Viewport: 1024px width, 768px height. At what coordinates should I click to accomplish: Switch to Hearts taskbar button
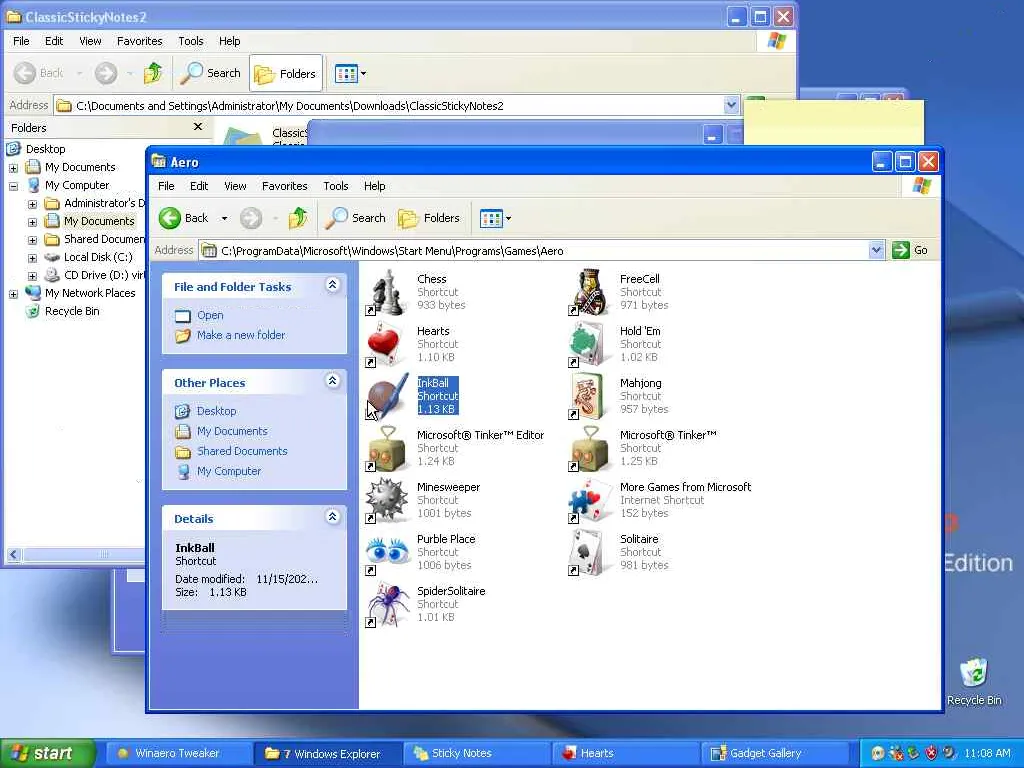(624, 753)
